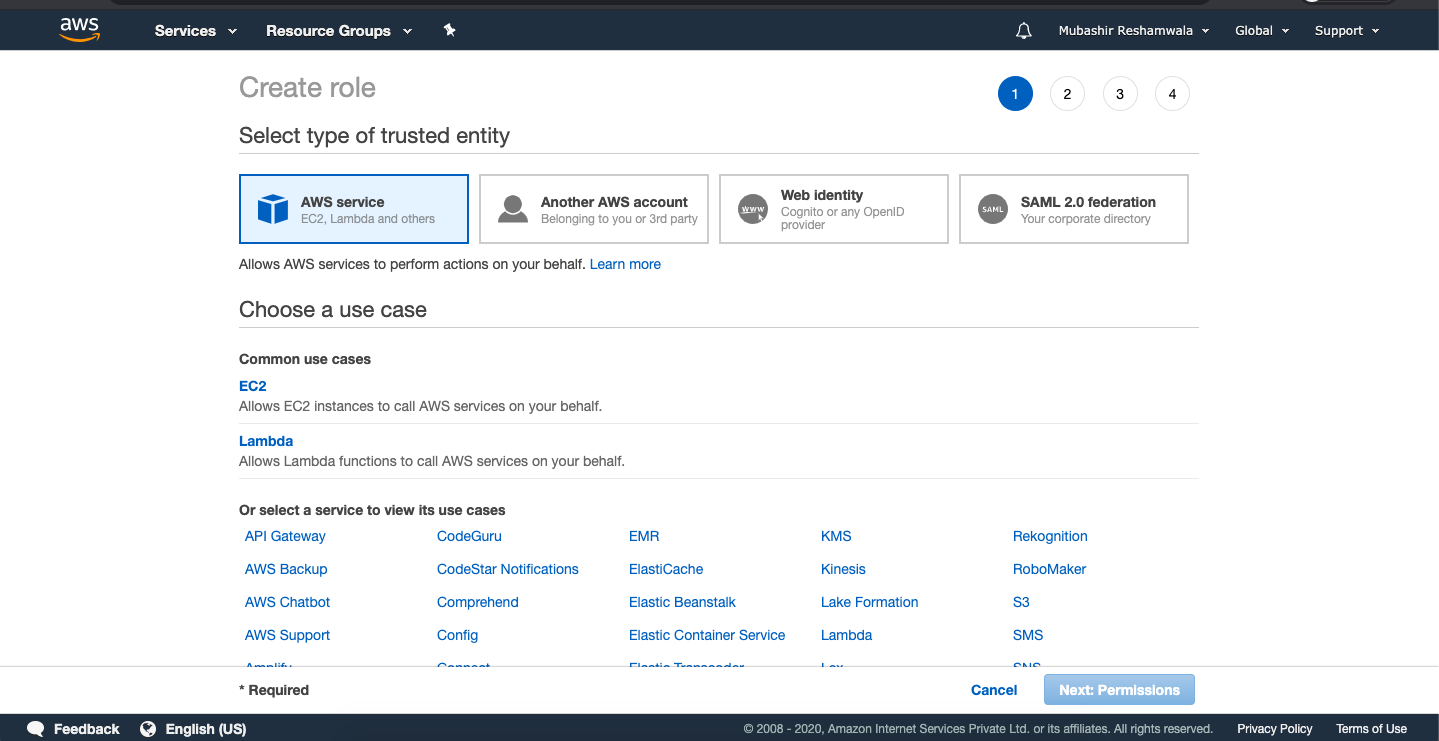
Task: Open the Global region dropdown
Action: click(1262, 31)
